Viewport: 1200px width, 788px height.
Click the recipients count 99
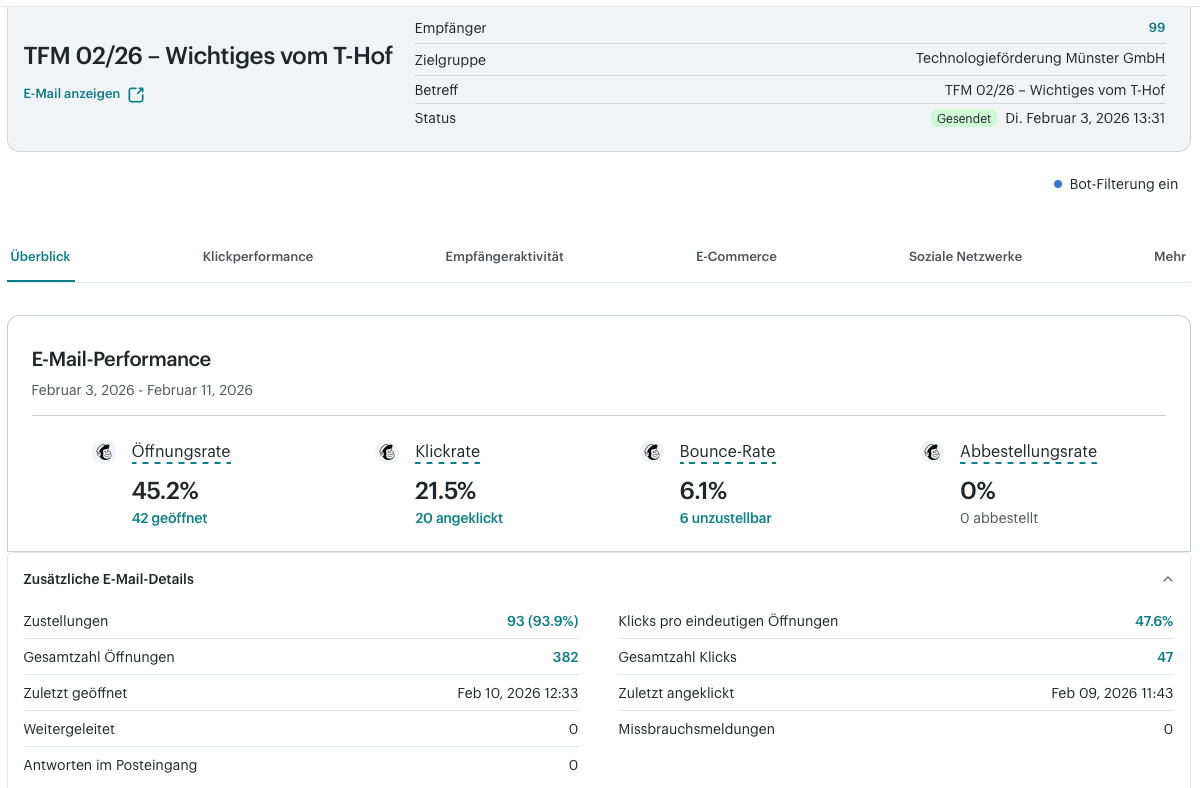1157,28
